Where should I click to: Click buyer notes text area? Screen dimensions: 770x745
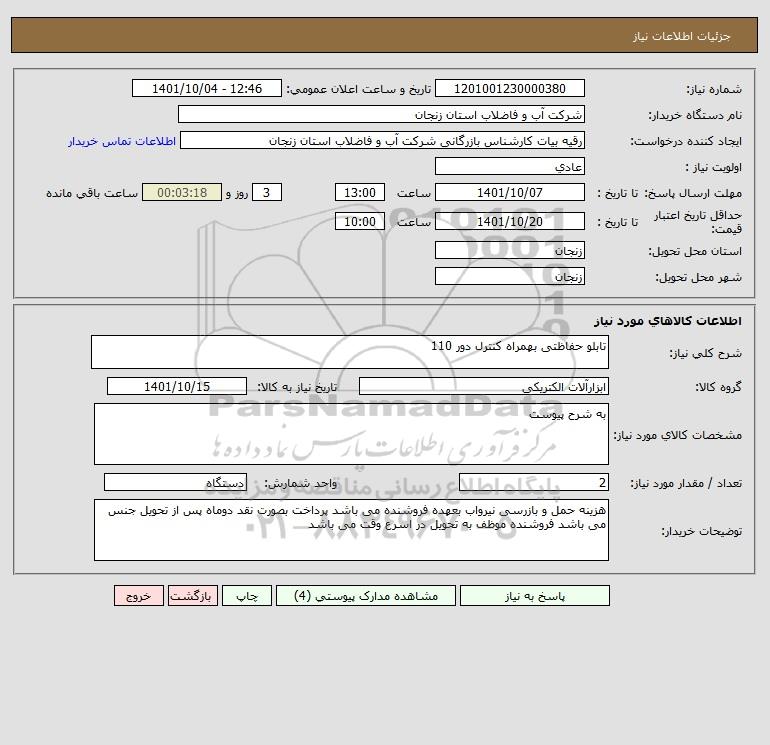[x=351, y=530]
